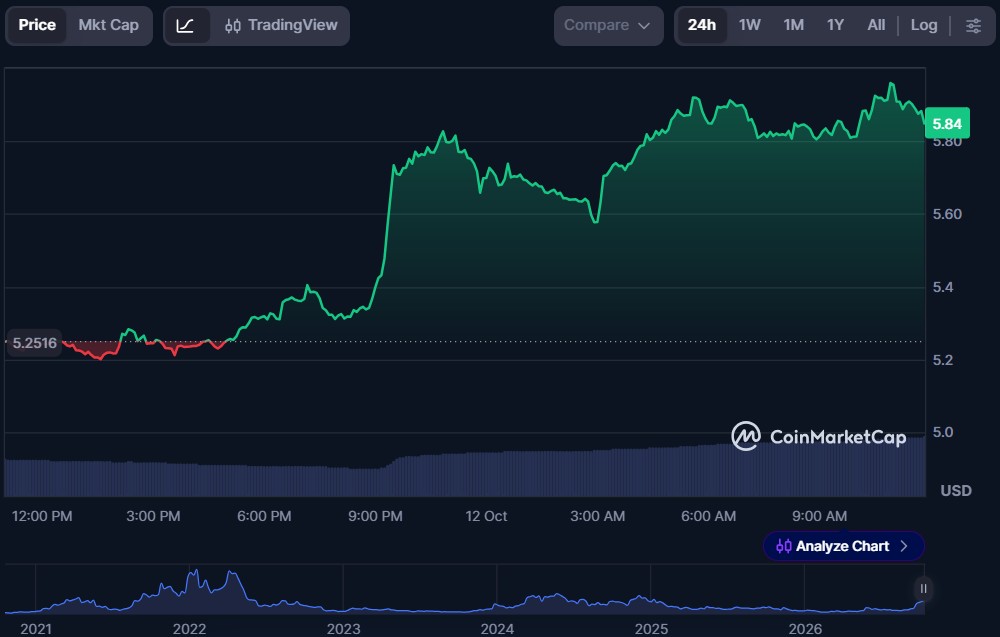Click the USD currency label
This screenshot has height=637, width=1000.
(956, 490)
